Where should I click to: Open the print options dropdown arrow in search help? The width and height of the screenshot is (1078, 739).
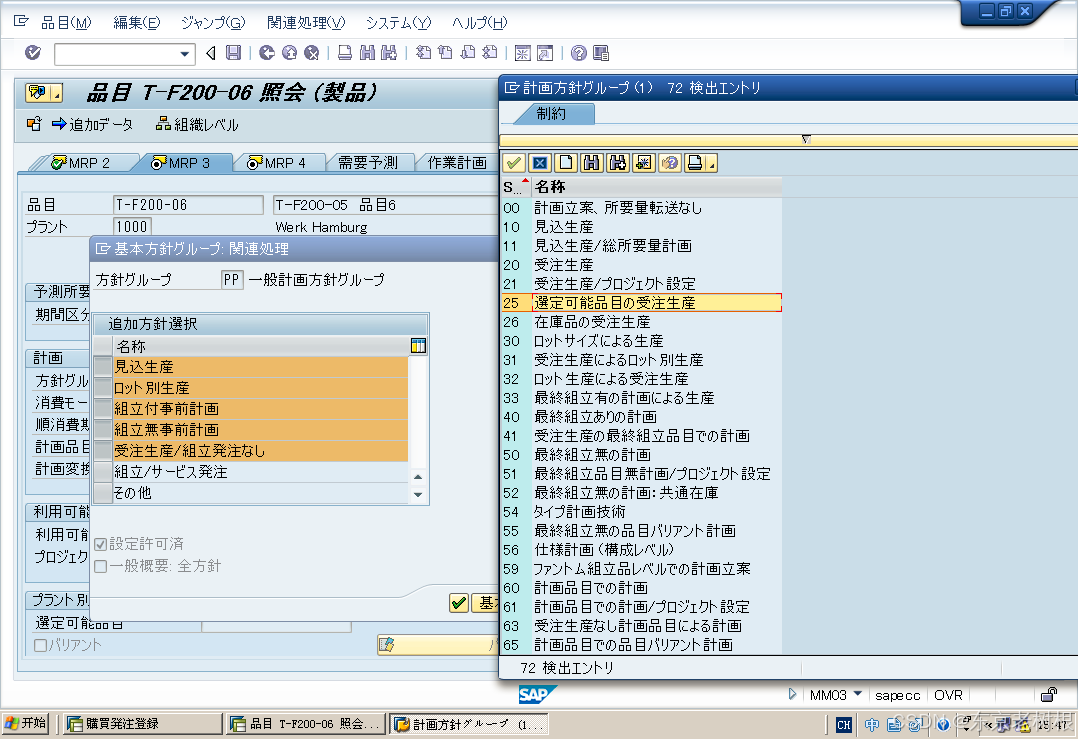(x=712, y=163)
